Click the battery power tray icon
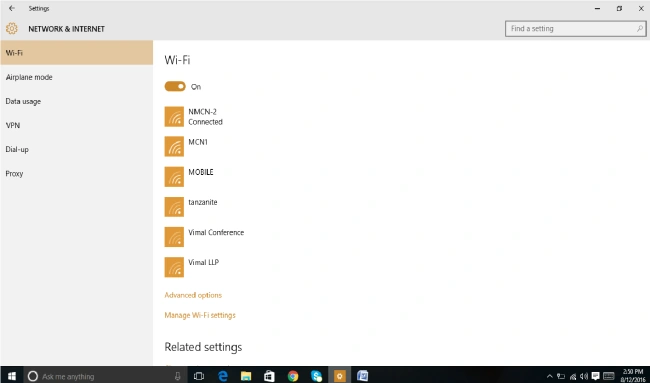Screen dimensions: 650x383 [x=561, y=376]
